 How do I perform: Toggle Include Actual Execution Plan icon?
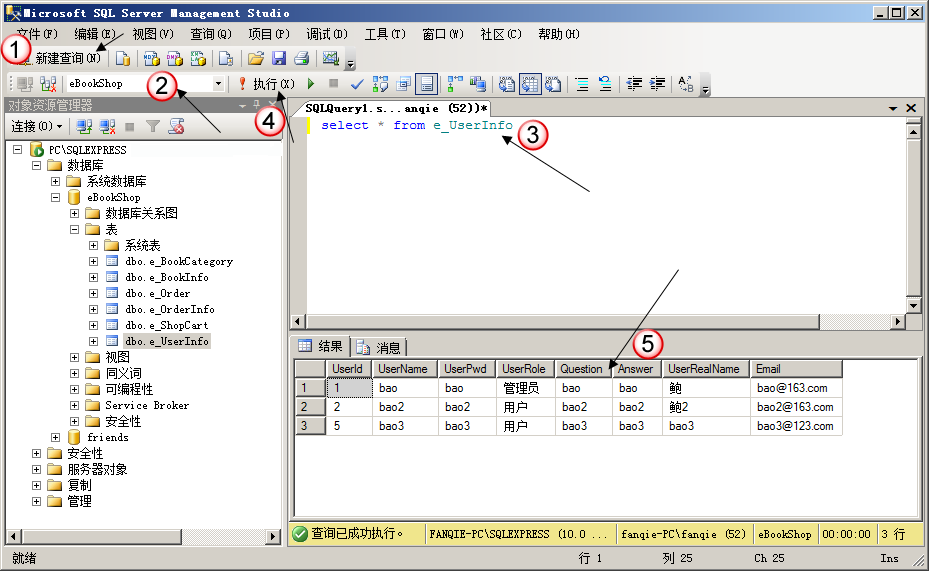click(455, 84)
